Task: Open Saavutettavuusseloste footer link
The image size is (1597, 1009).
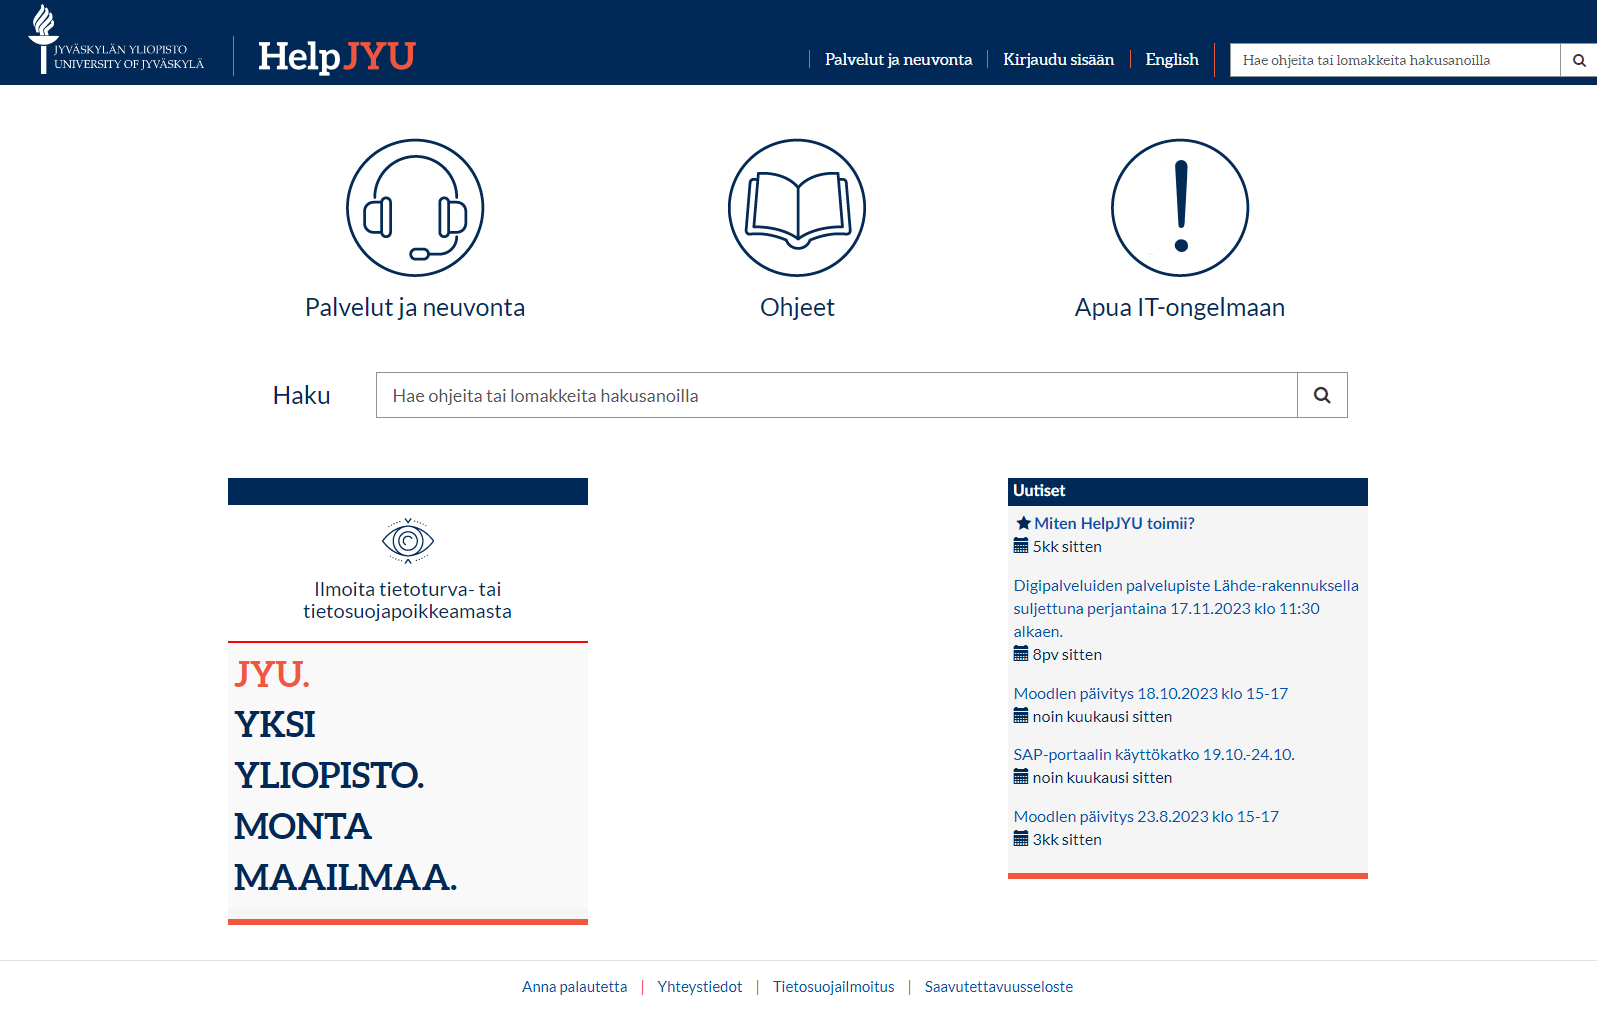Action: (x=999, y=987)
